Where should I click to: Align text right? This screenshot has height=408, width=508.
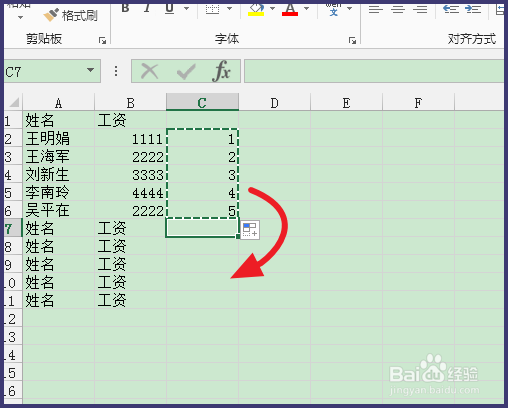(x=420, y=9)
